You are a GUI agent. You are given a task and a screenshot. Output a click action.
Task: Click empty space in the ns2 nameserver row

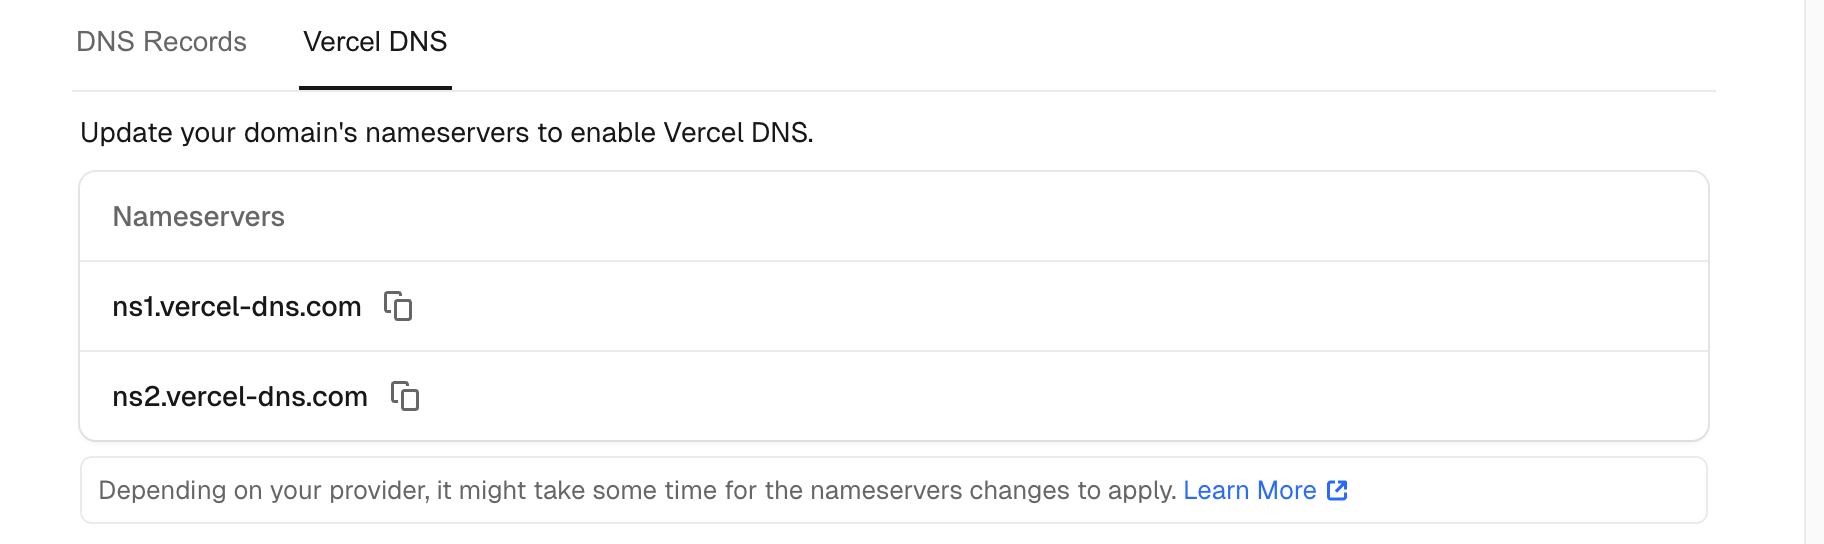coord(1000,396)
